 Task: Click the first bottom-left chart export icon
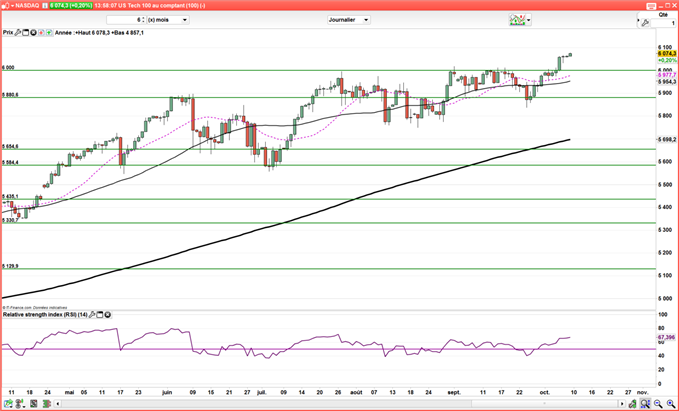9,404
